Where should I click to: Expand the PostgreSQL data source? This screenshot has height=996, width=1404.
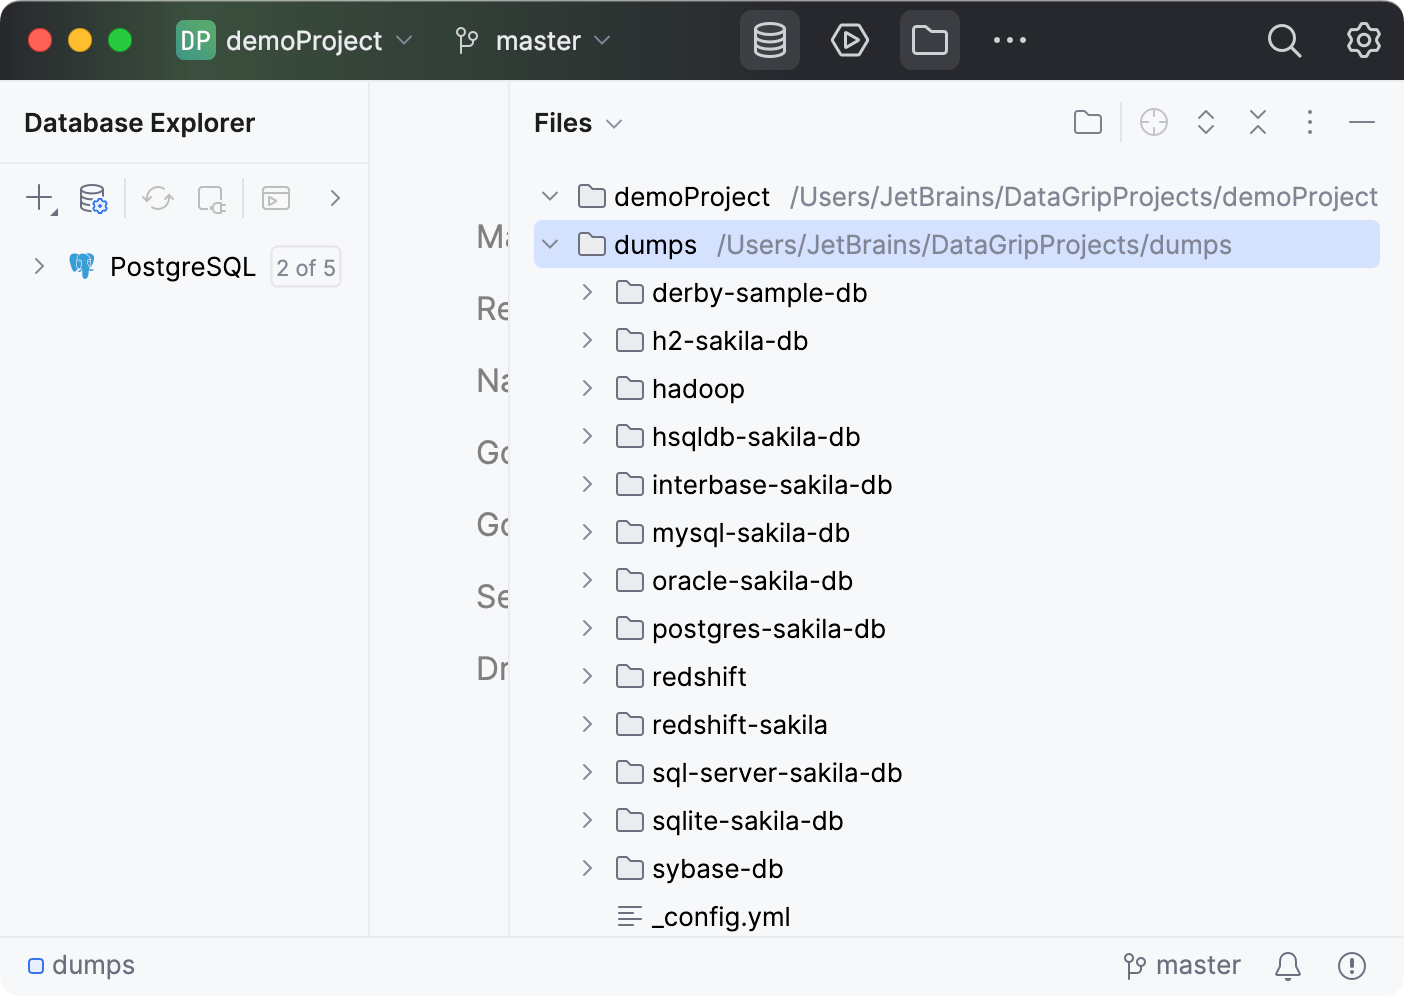click(x=39, y=266)
